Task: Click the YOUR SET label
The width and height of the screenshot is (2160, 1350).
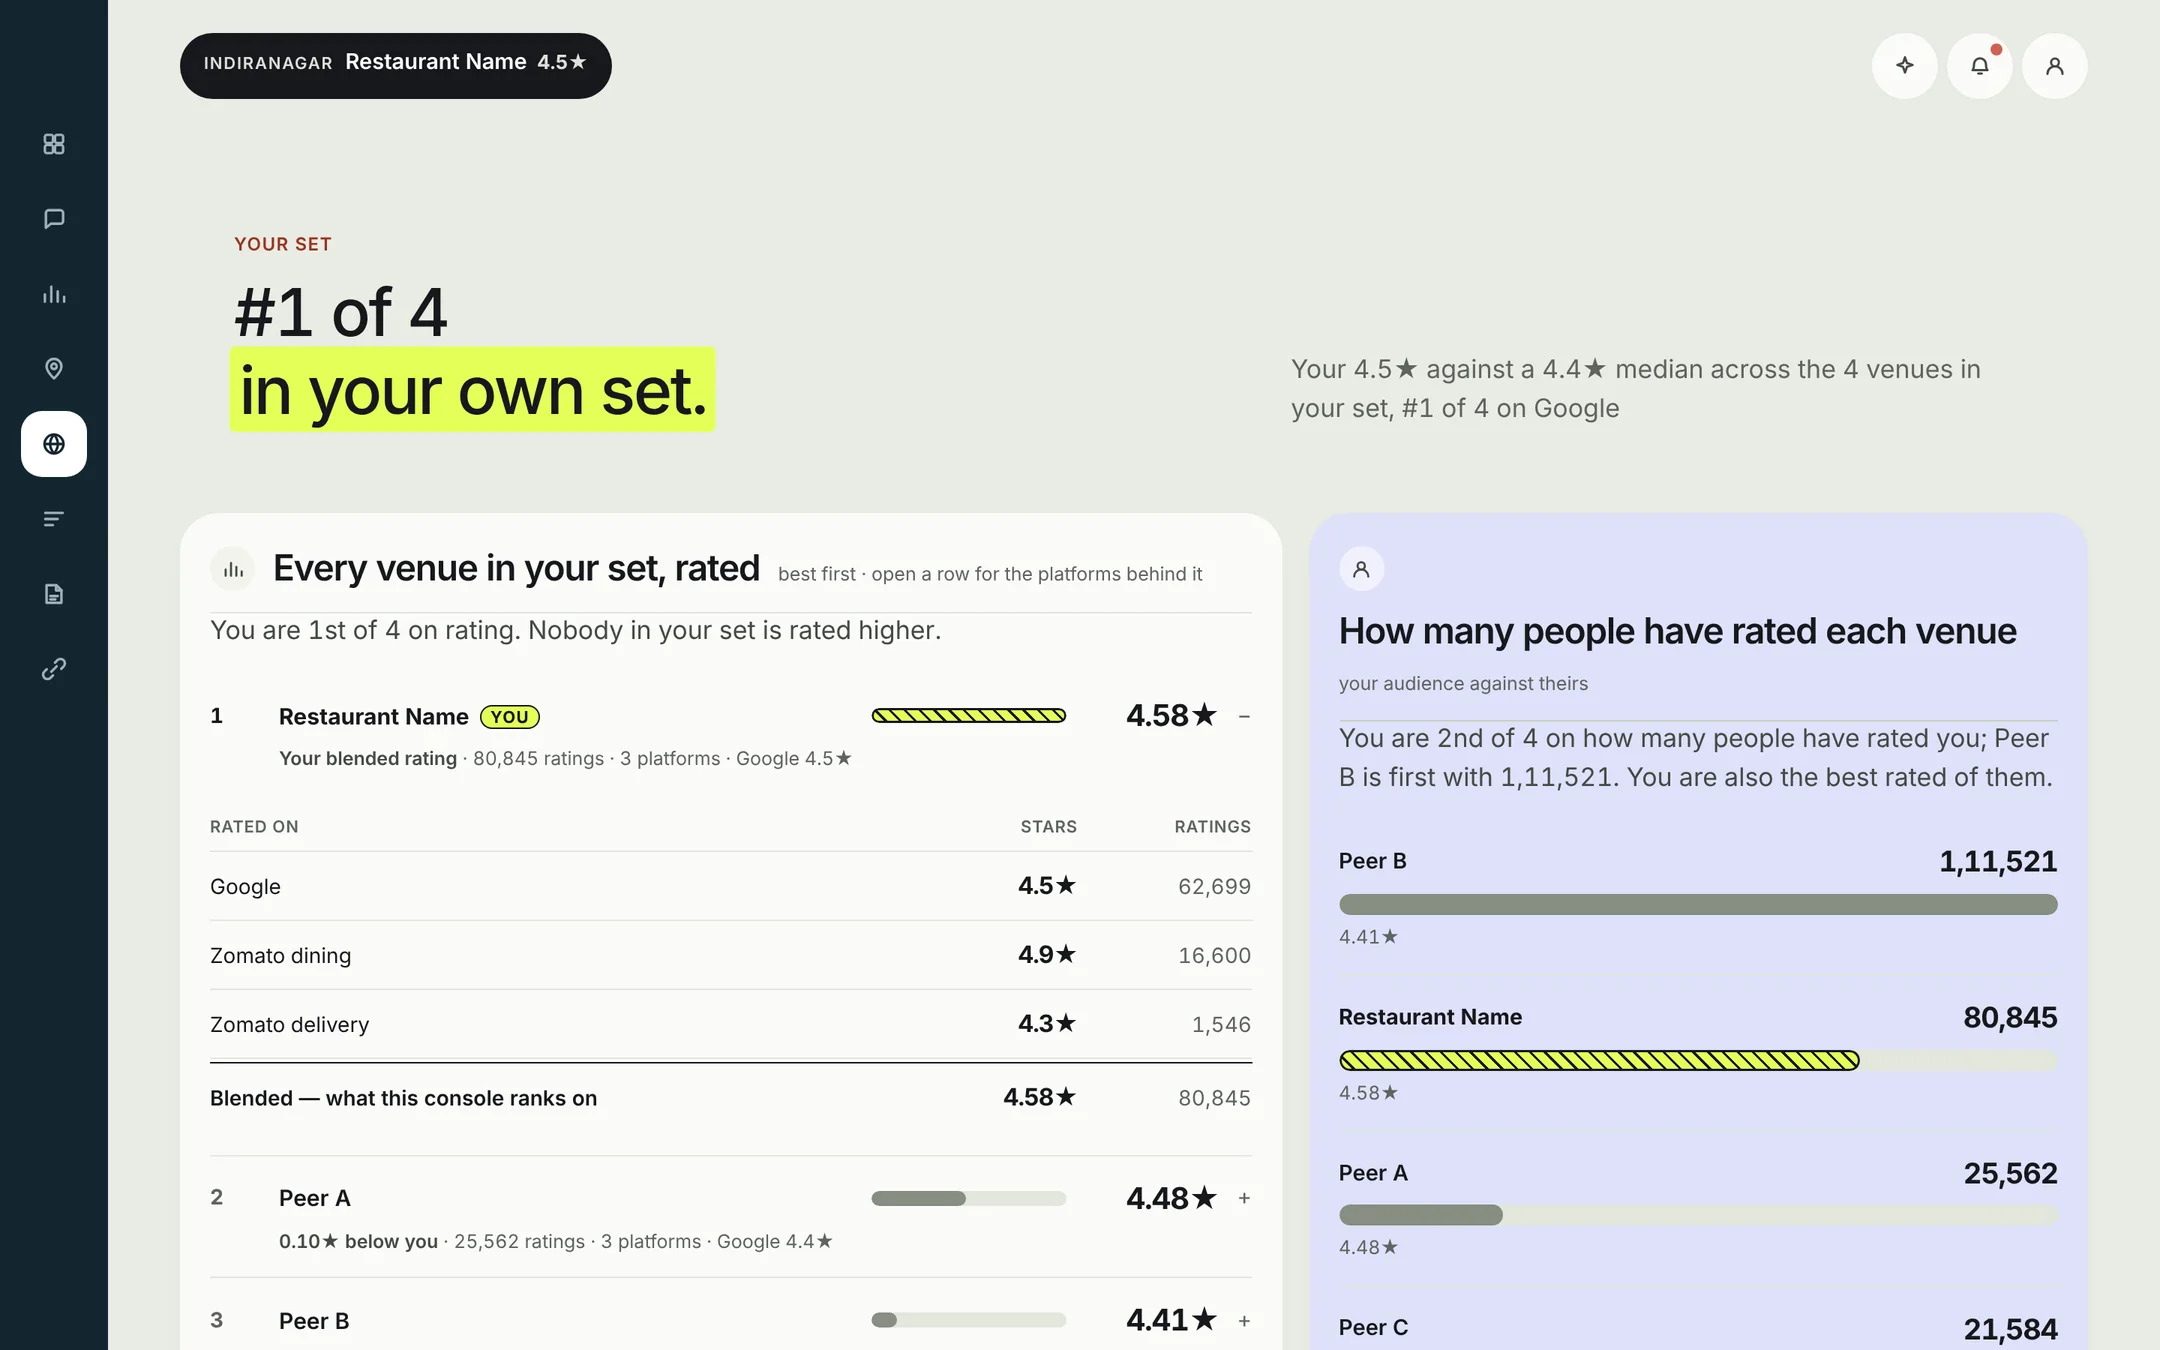Action: (x=283, y=244)
